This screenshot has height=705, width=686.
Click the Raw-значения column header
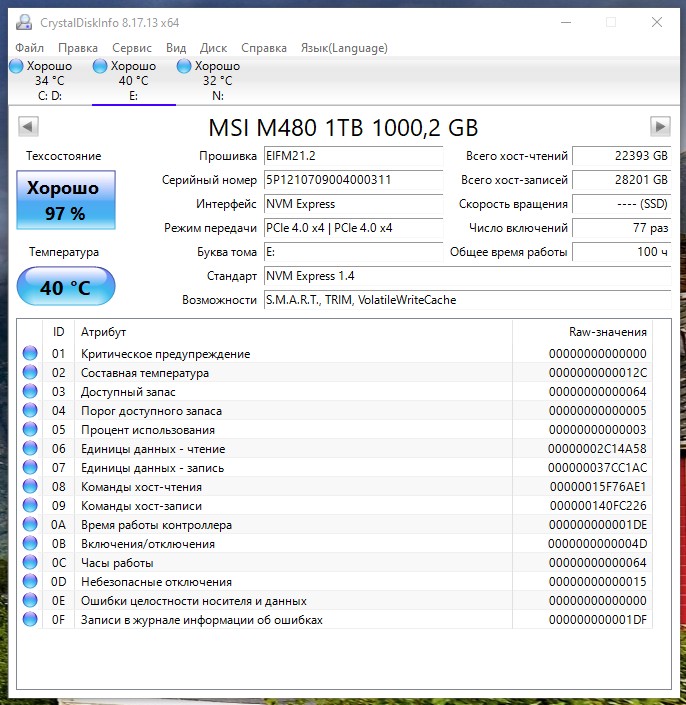point(582,332)
